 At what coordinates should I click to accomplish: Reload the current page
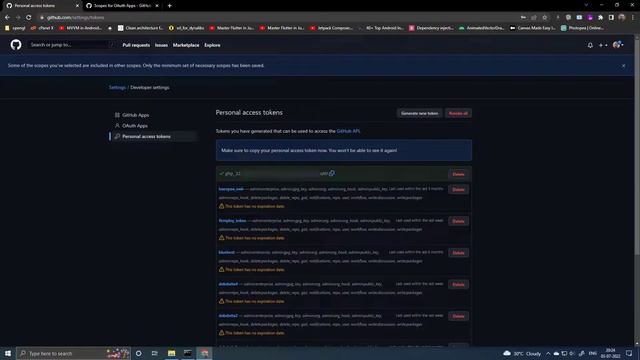pos(29,18)
